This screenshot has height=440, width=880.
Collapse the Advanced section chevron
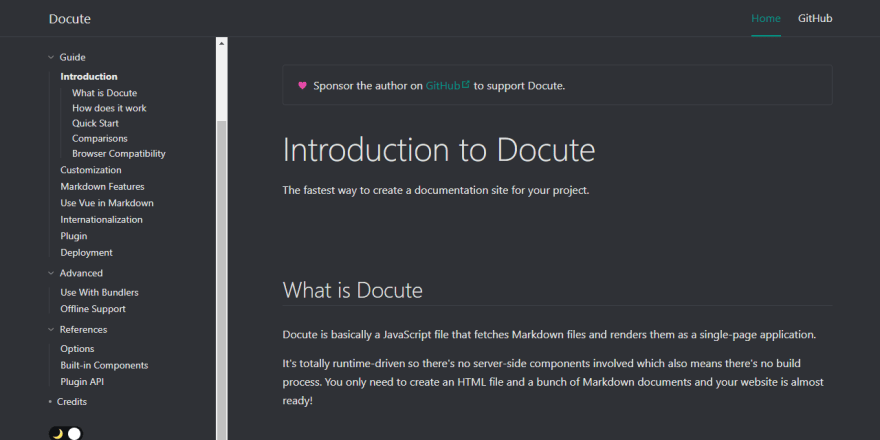[51, 273]
